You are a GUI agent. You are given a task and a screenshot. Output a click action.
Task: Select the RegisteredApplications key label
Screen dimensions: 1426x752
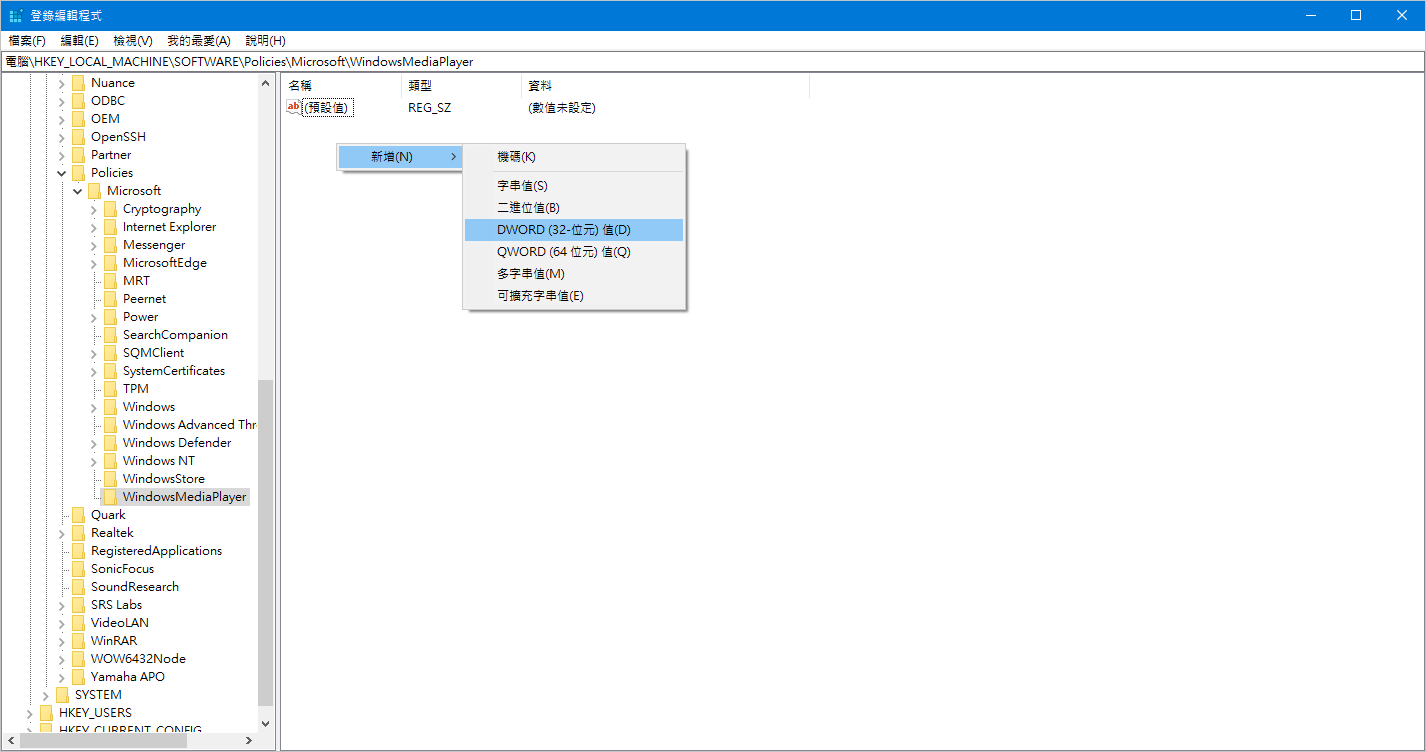coord(156,551)
